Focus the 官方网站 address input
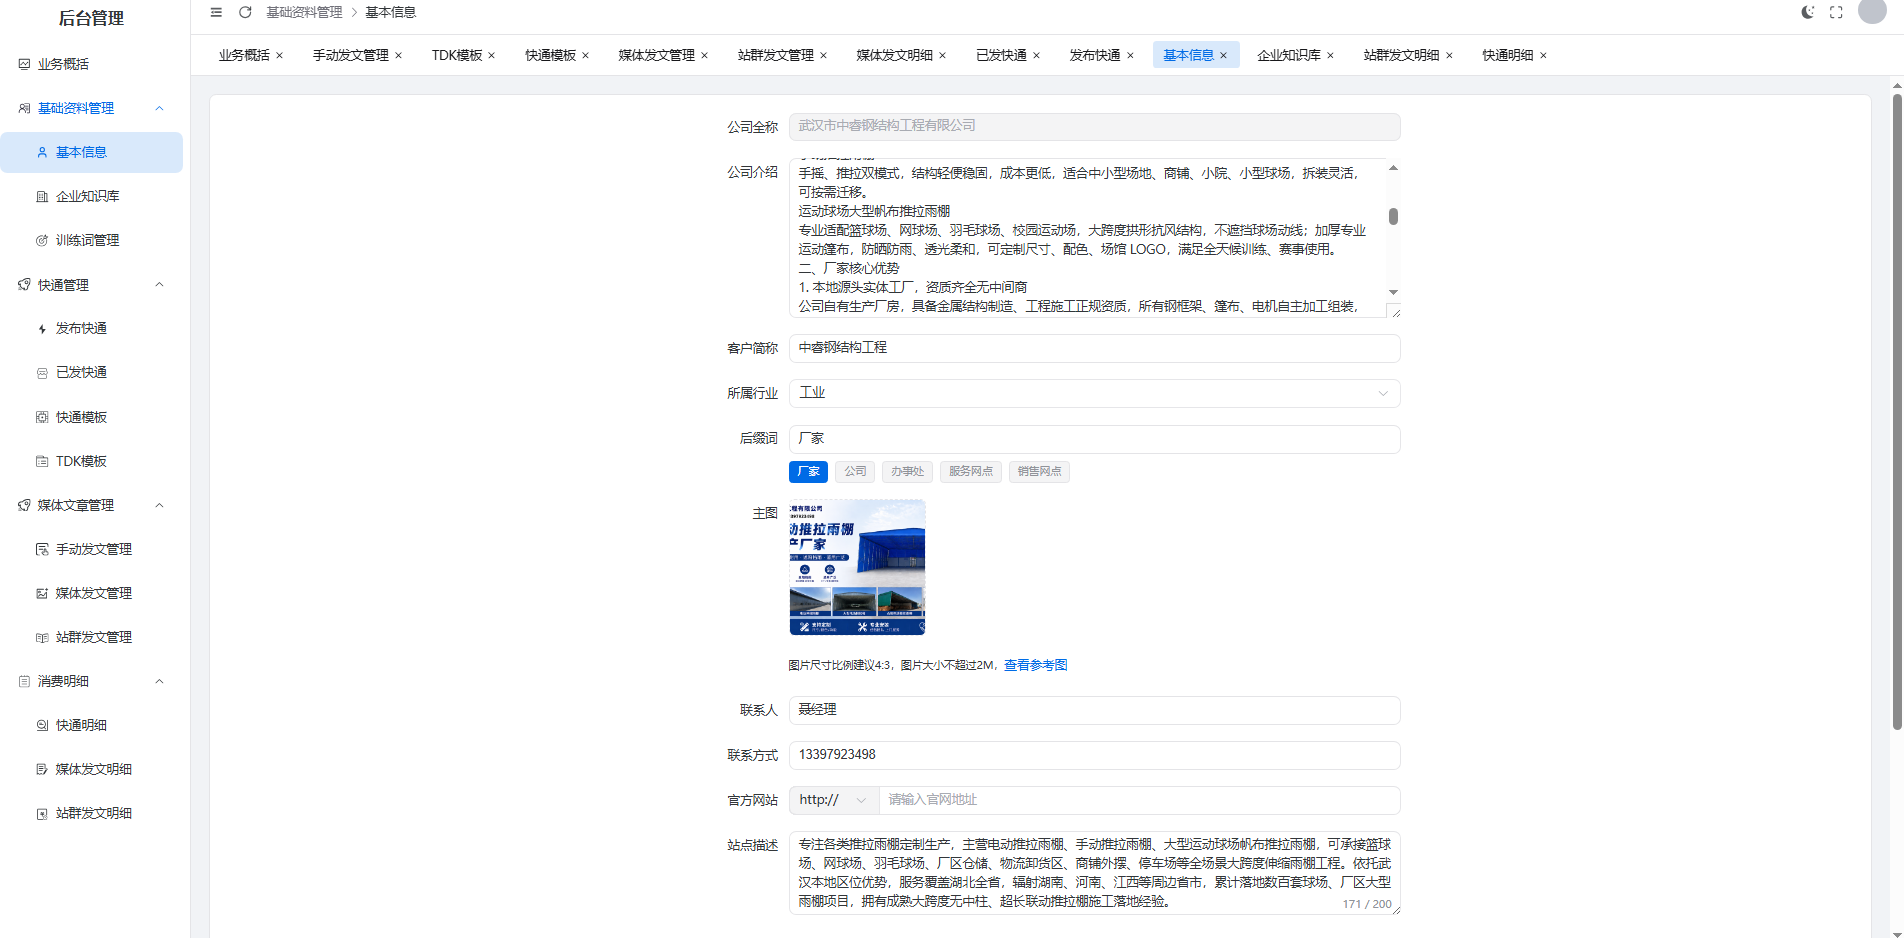 pyautogui.click(x=1139, y=800)
